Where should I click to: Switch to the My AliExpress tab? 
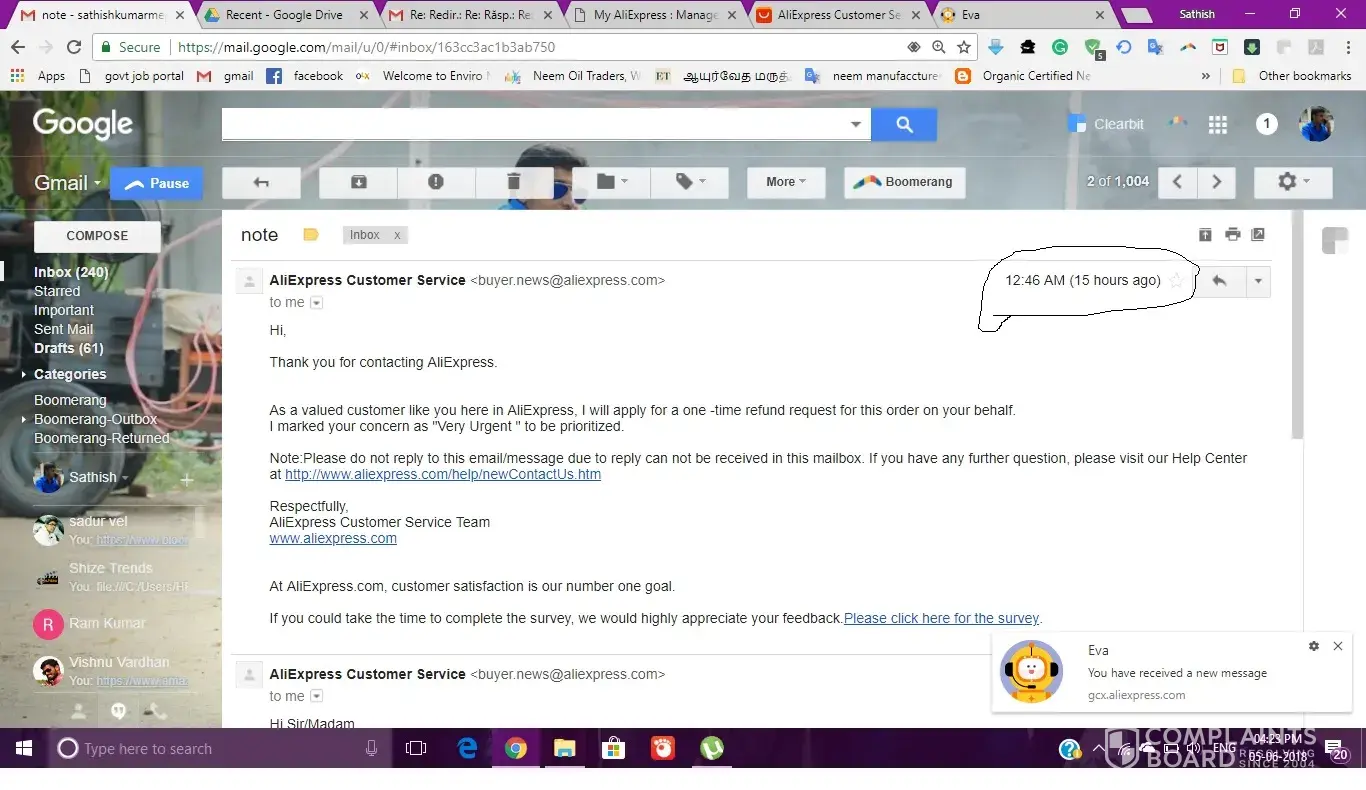(x=654, y=15)
